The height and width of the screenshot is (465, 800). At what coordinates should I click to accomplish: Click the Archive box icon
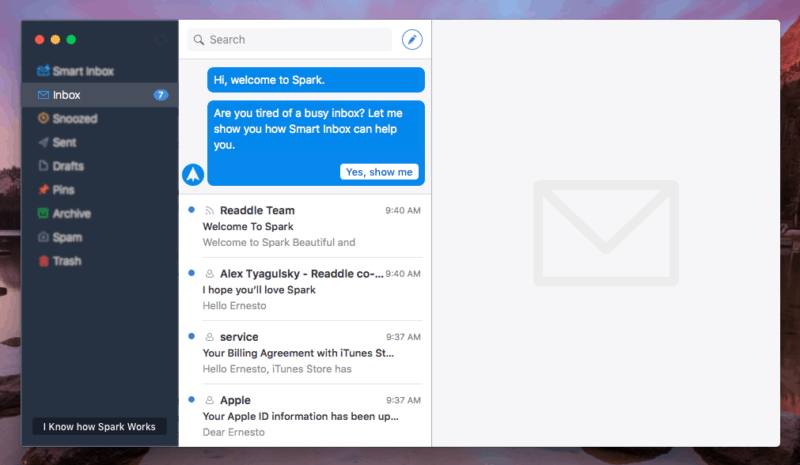coord(43,213)
